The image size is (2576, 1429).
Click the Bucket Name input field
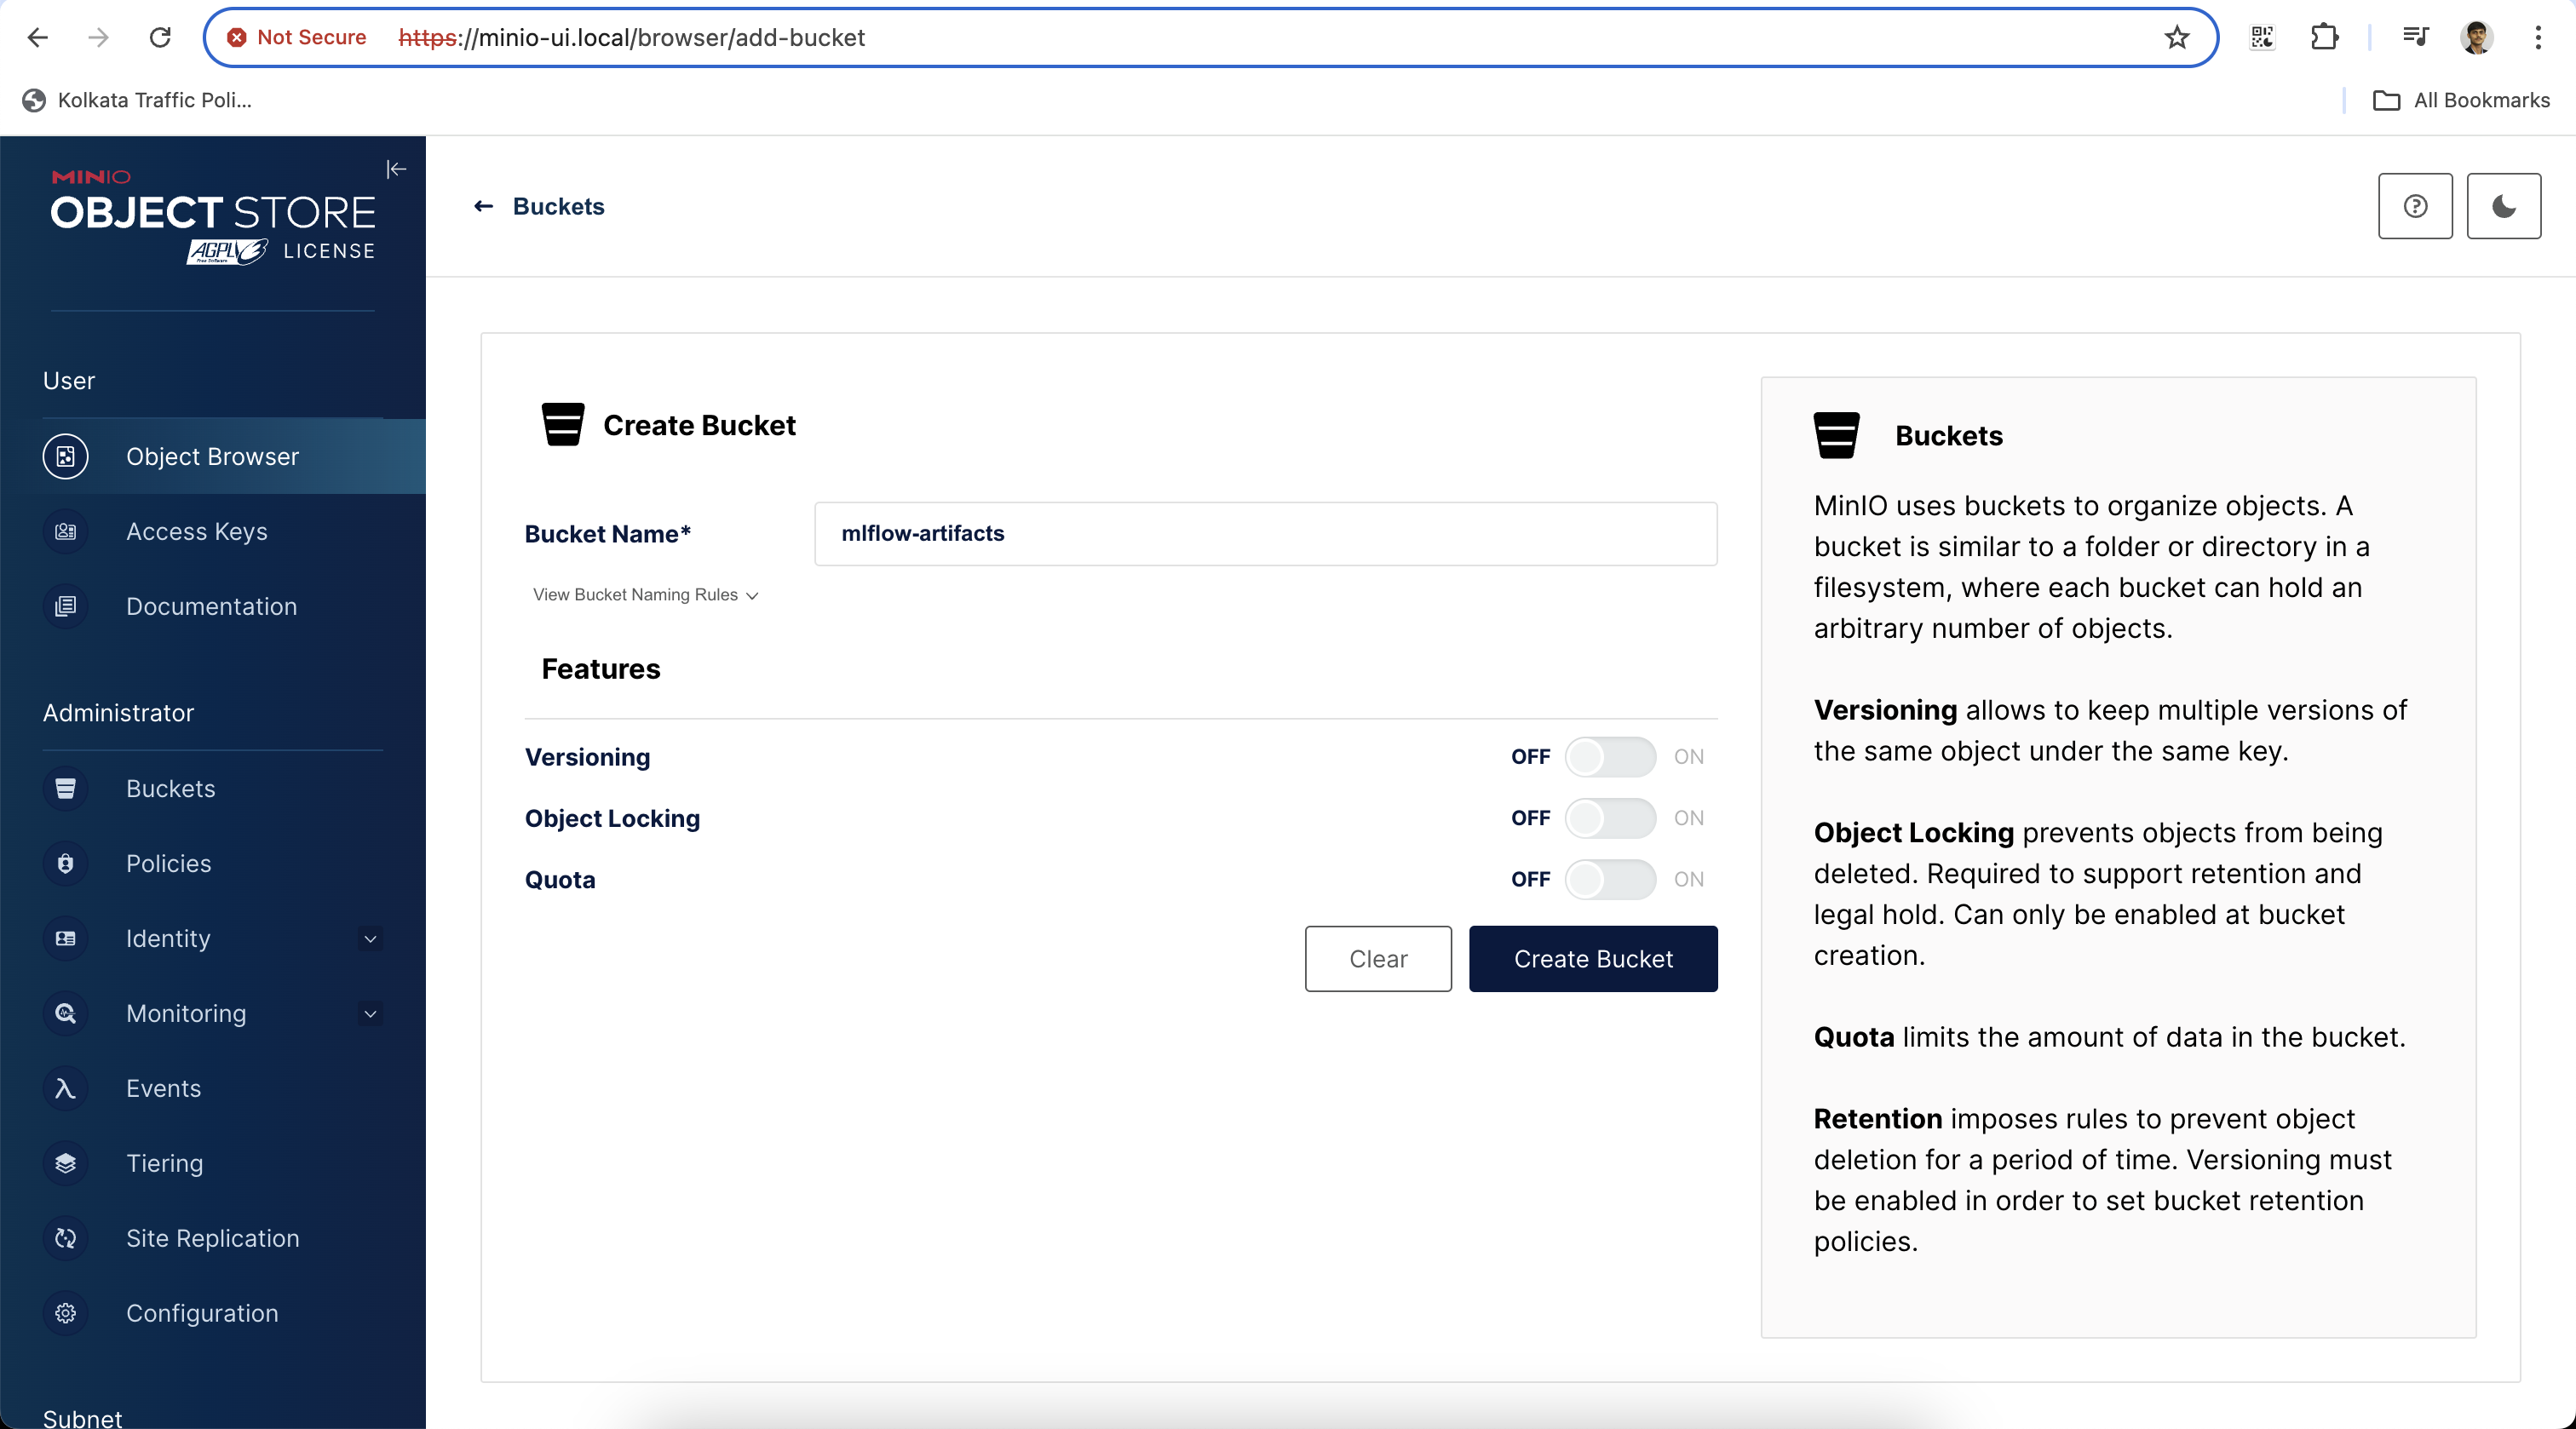coord(1265,533)
